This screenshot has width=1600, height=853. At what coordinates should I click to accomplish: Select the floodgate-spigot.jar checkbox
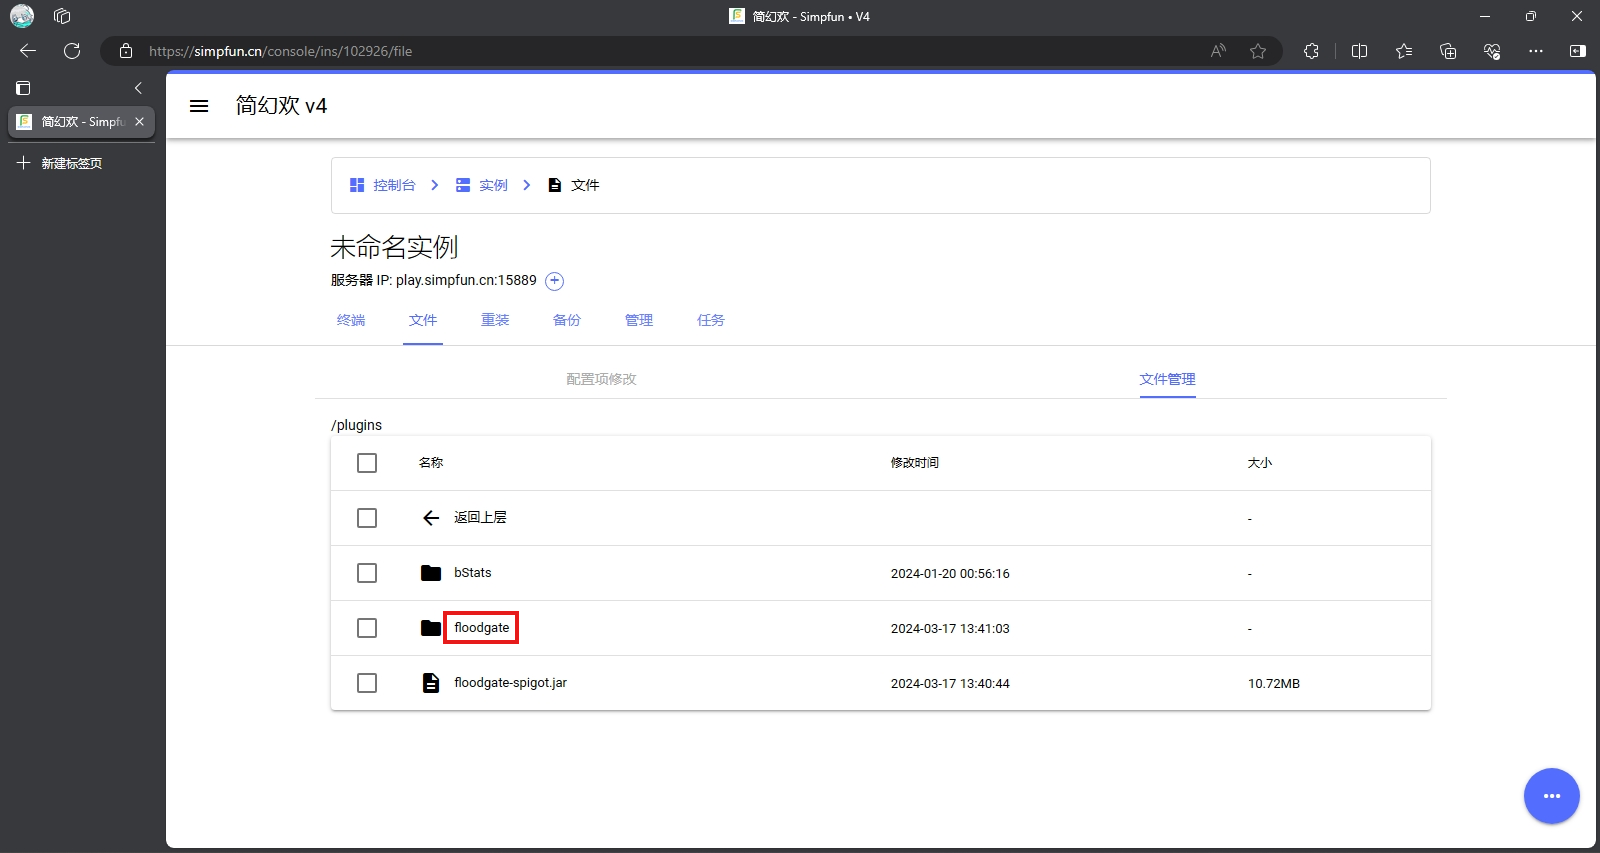coord(367,683)
